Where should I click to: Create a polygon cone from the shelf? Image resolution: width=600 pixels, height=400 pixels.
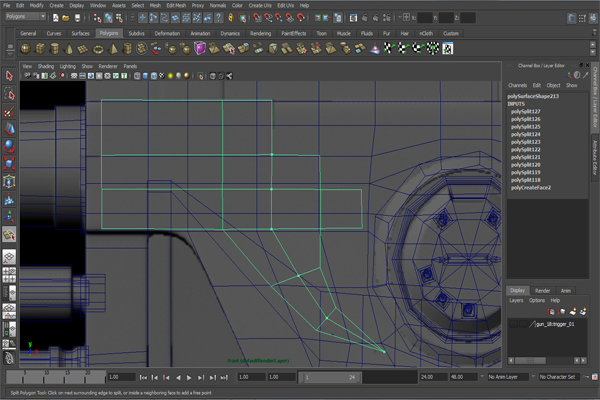[69, 49]
